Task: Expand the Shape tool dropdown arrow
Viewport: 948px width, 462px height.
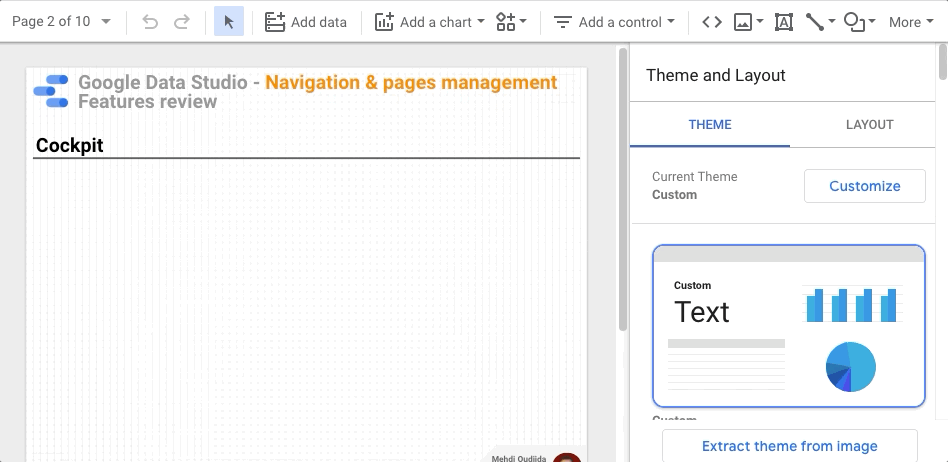Action: 871,22
